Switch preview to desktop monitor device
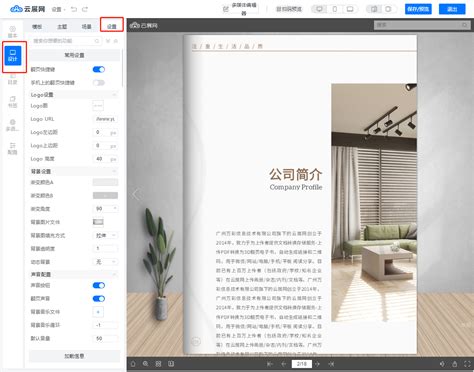This screenshot has height=372, width=474. click(x=319, y=9)
